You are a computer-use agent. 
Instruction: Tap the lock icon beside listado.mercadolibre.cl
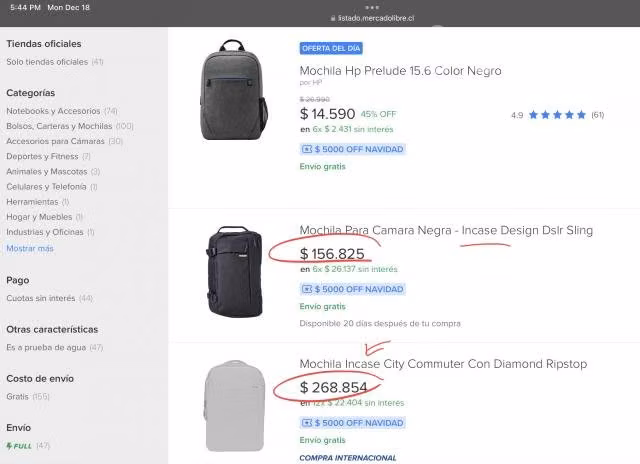pos(333,18)
